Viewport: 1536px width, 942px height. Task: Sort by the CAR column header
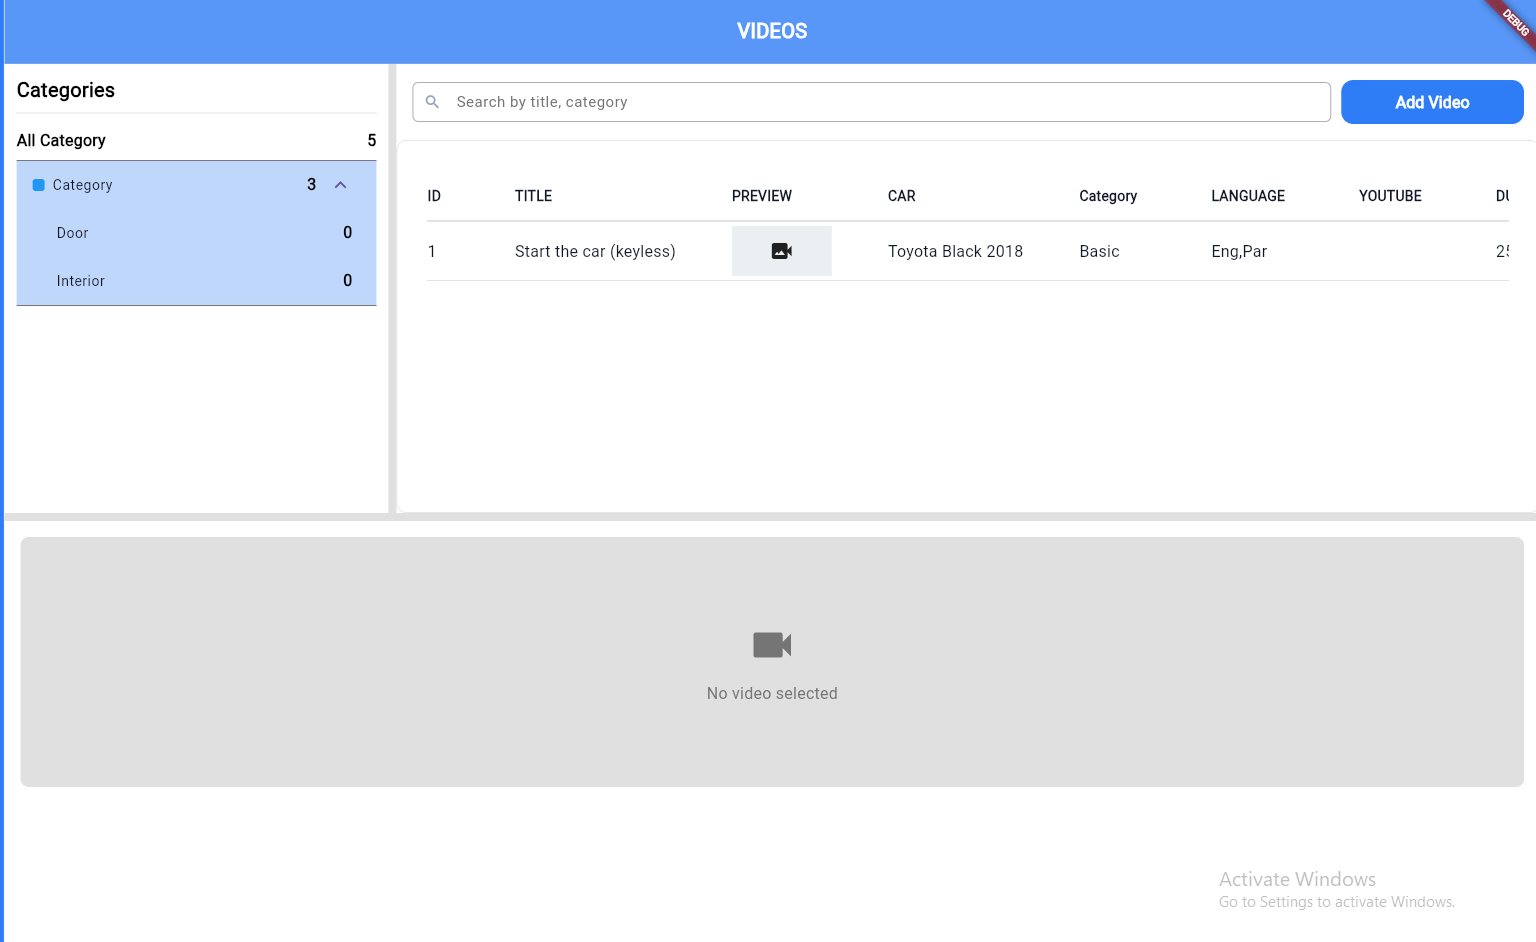point(901,196)
